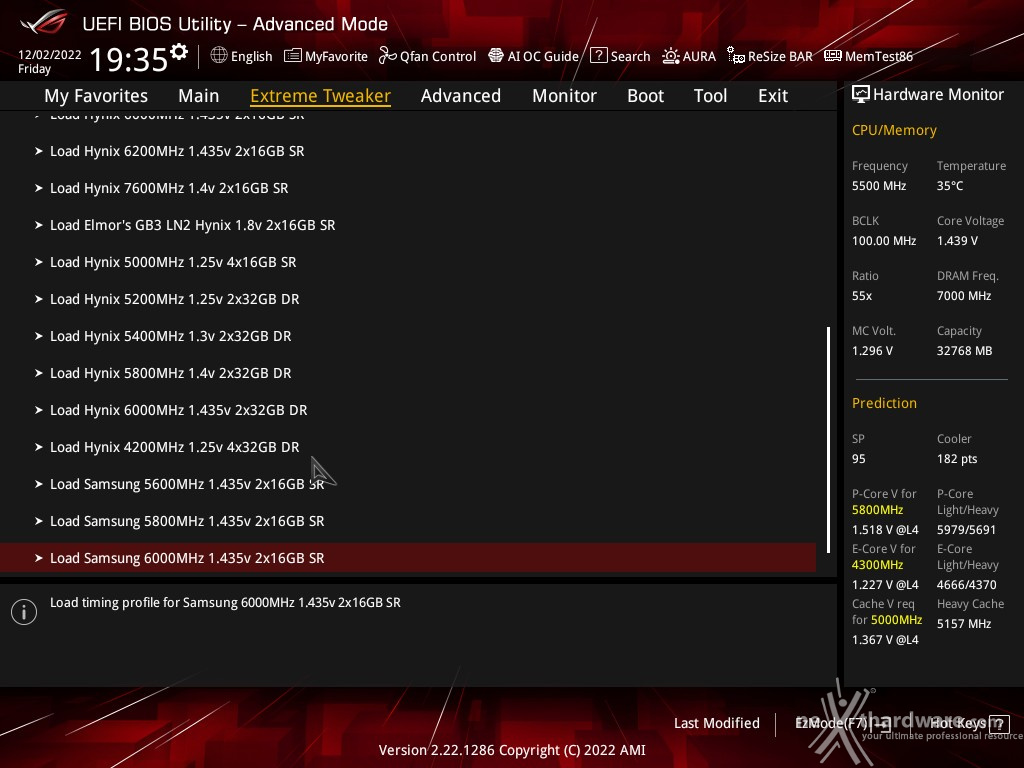Click the Hardware Monitor panel title

click(938, 95)
